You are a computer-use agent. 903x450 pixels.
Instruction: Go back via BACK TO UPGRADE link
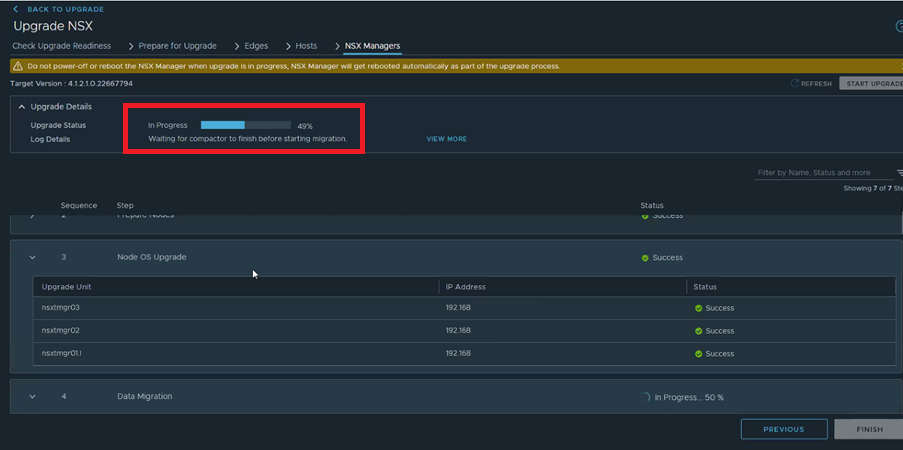coord(66,9)
